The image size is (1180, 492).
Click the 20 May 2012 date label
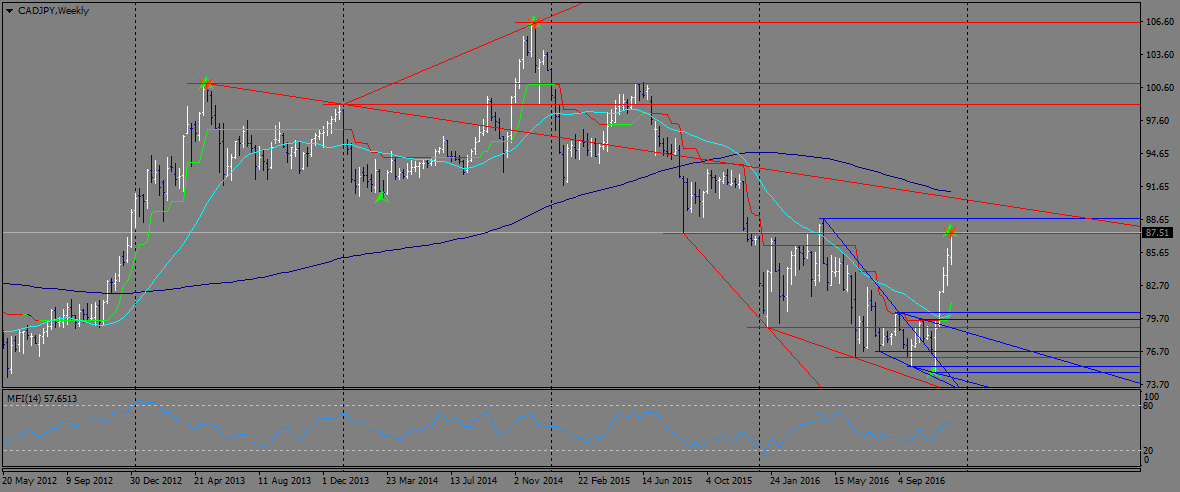30,479
